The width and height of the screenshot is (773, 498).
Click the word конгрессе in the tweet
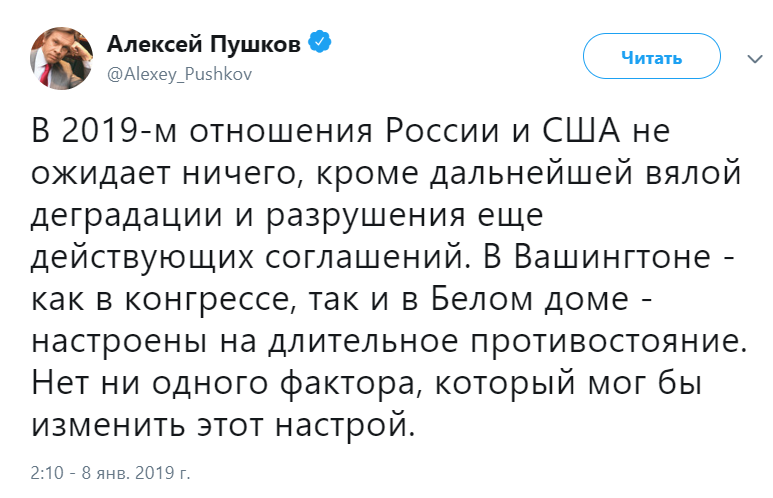coord(206,300)
